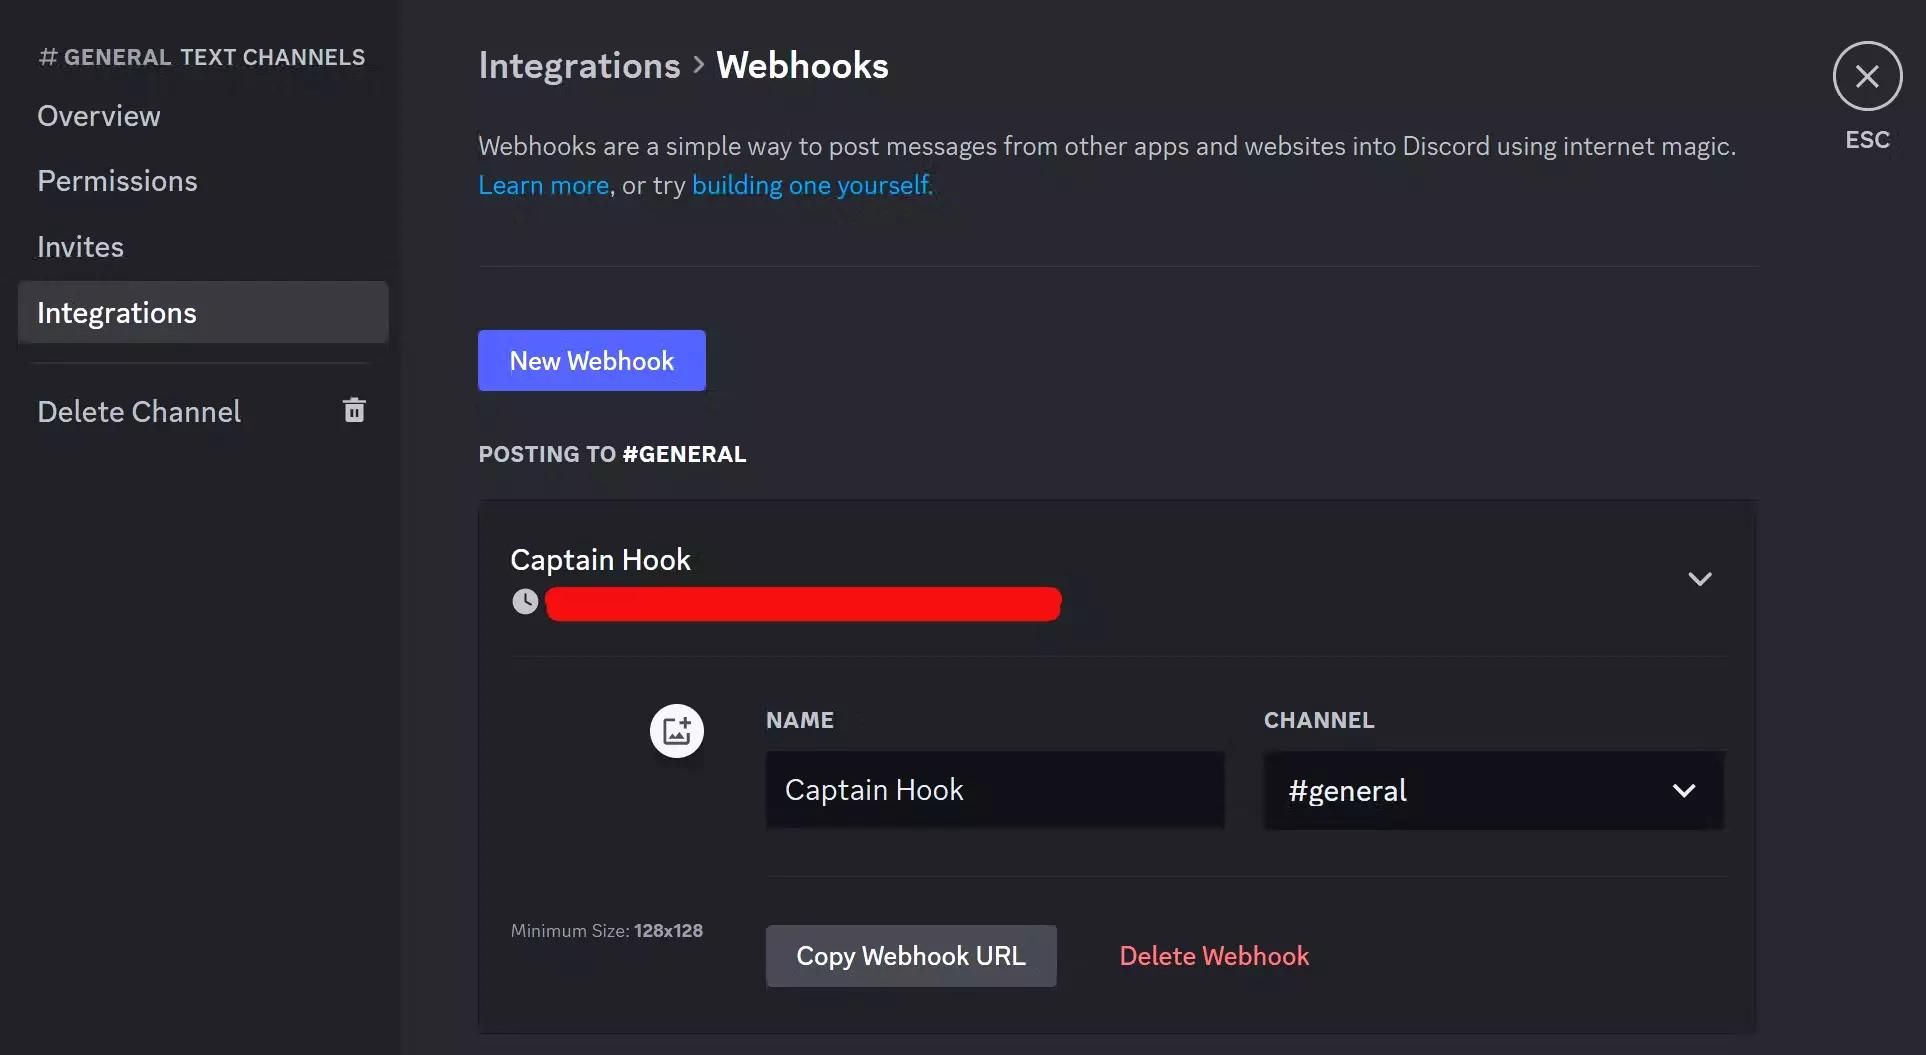This screenshot has width=1926, height=1055.
Task: Click the clock icon next to the webhook URL
Action: (x=525, y=601)
